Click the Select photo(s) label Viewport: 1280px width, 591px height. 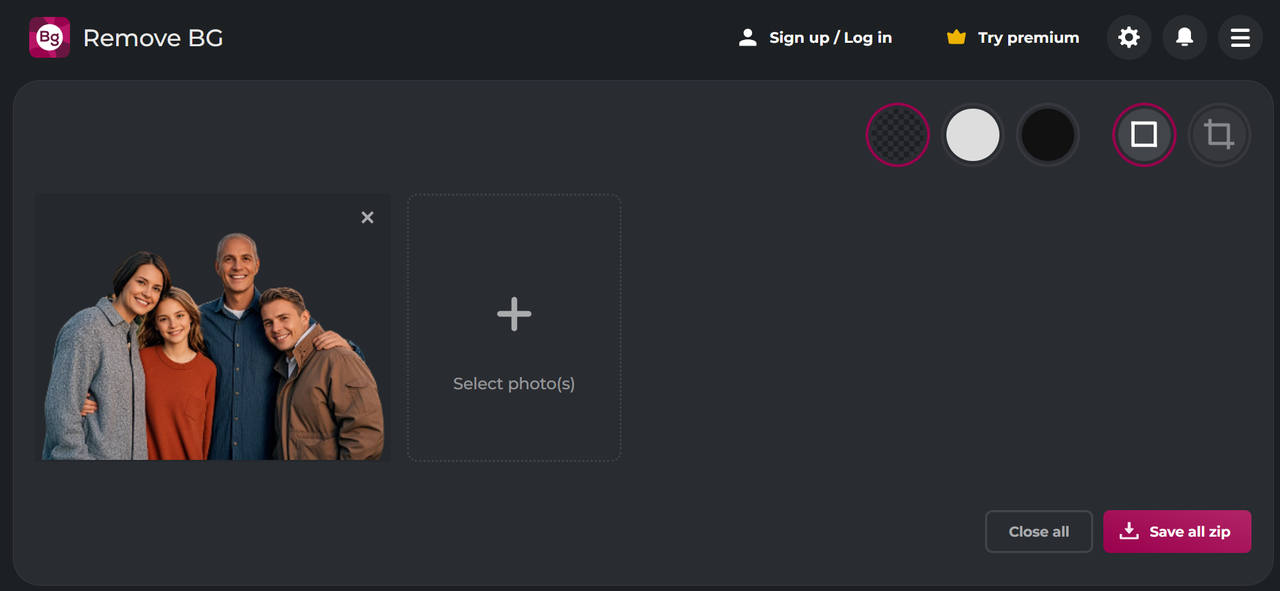point(514,384)
